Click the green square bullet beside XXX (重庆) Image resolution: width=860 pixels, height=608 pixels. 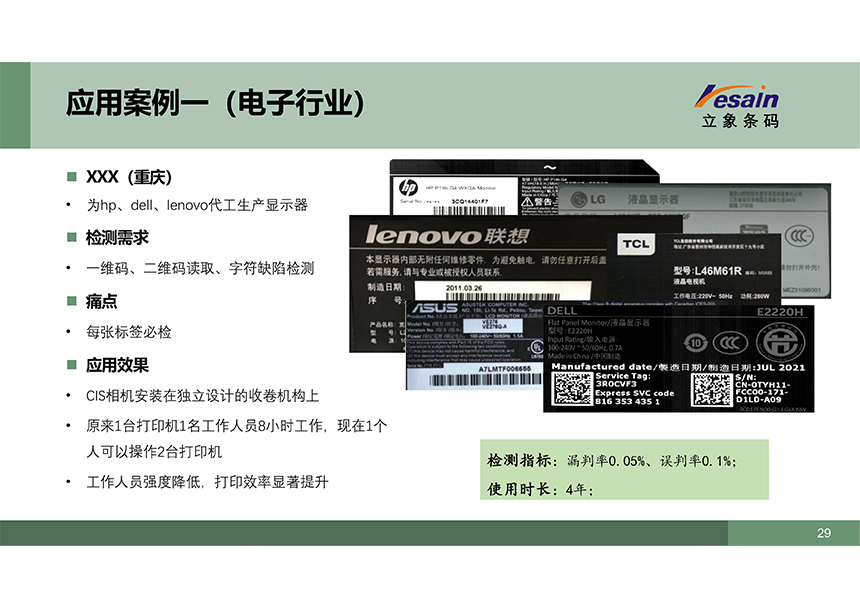pos(72,177)
